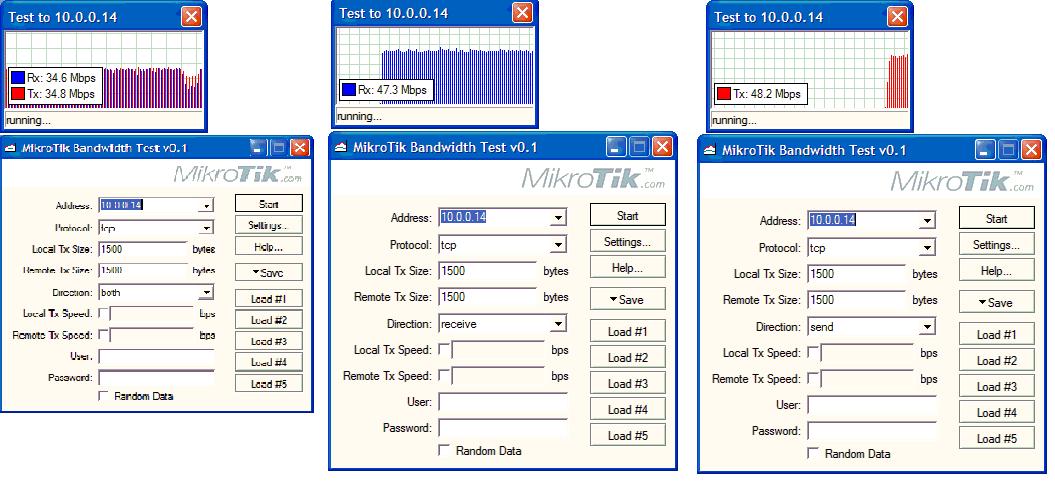
Task: Click Load #2 in the receive-direction window
Action: click(x=628, y=357)
